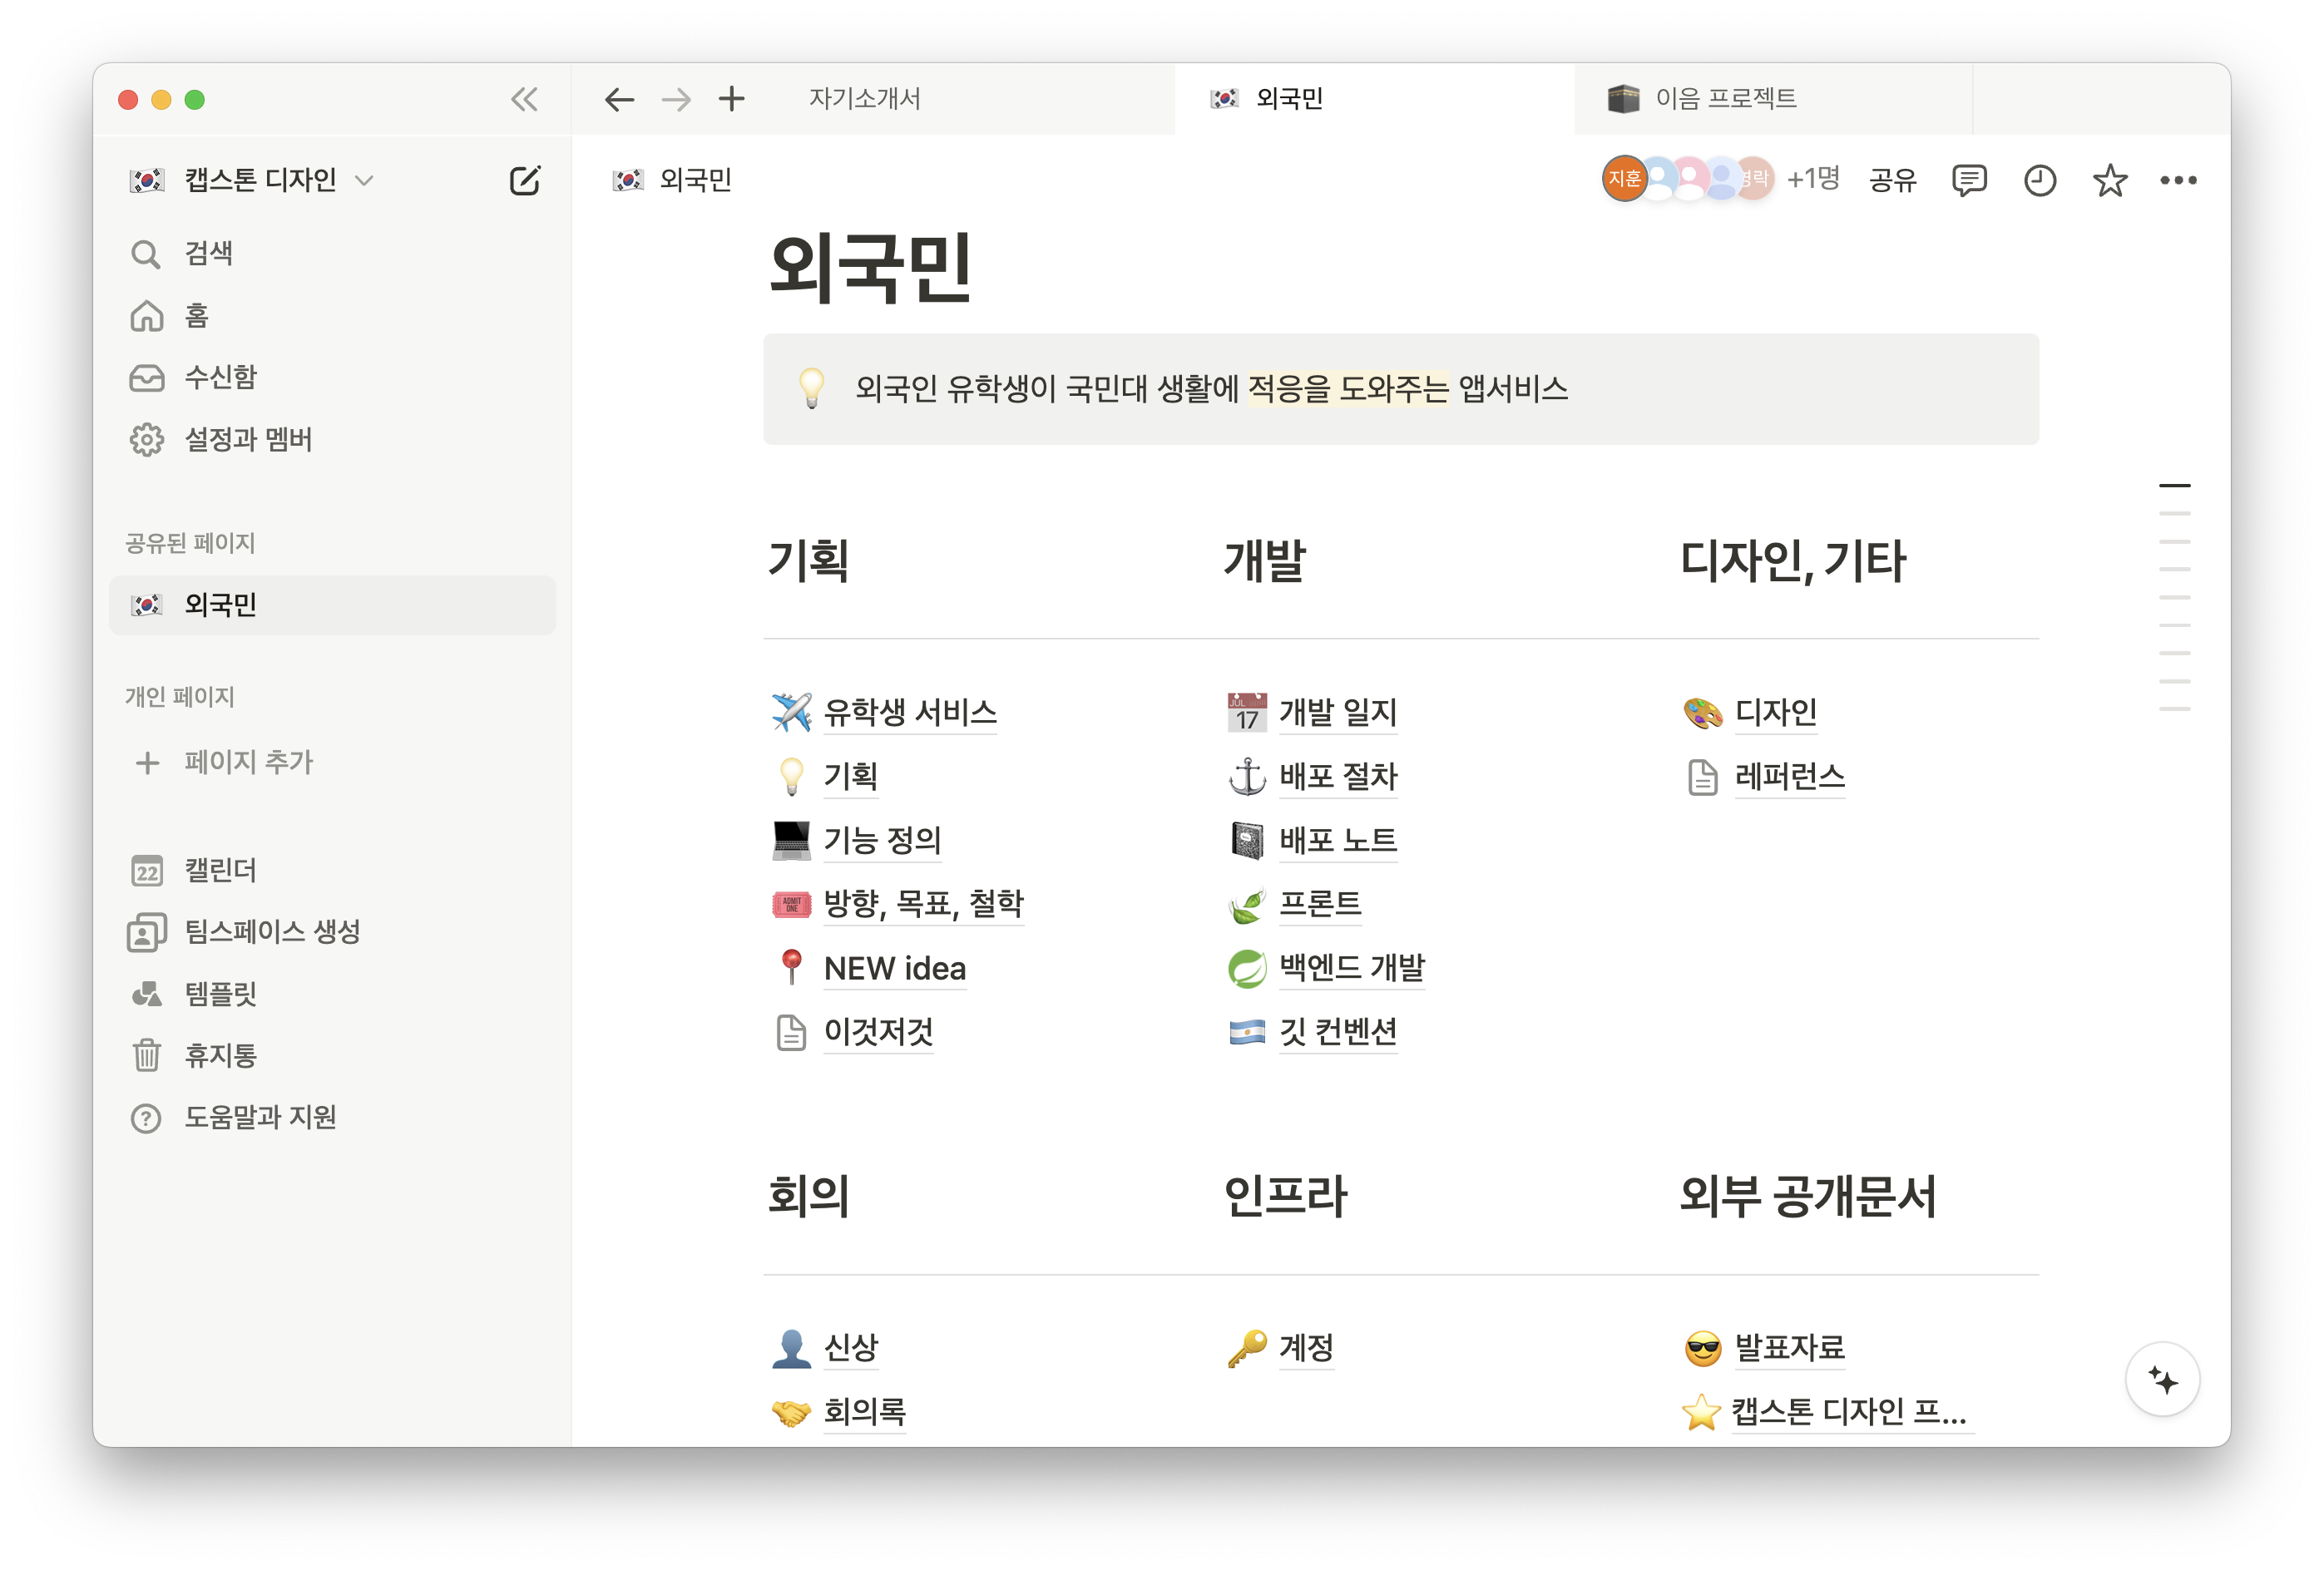Click the 기획 section heading
This screenshot has height=1570, width=2324.
pyautogui.click(x=808, y=560)
